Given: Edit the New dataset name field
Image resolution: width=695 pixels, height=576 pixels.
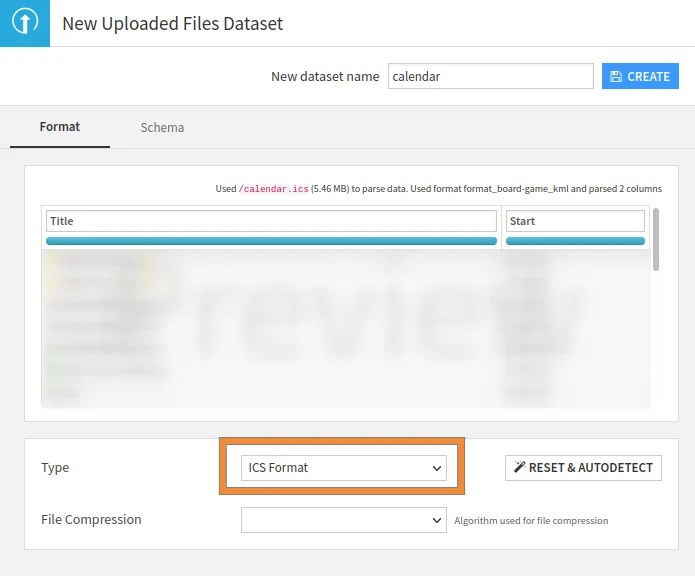Looking at the screenshot, I should (x=491, y=76).
